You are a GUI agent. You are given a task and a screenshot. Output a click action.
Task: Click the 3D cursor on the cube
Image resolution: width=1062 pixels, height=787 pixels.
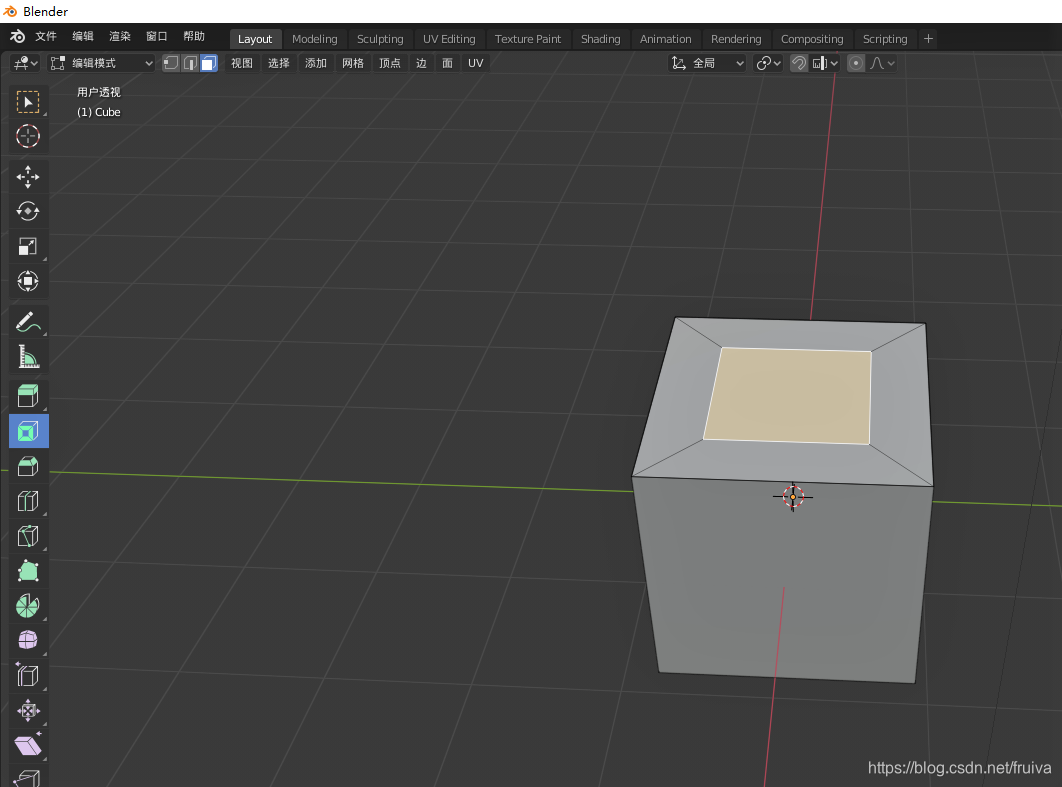[x=793, y=496]
